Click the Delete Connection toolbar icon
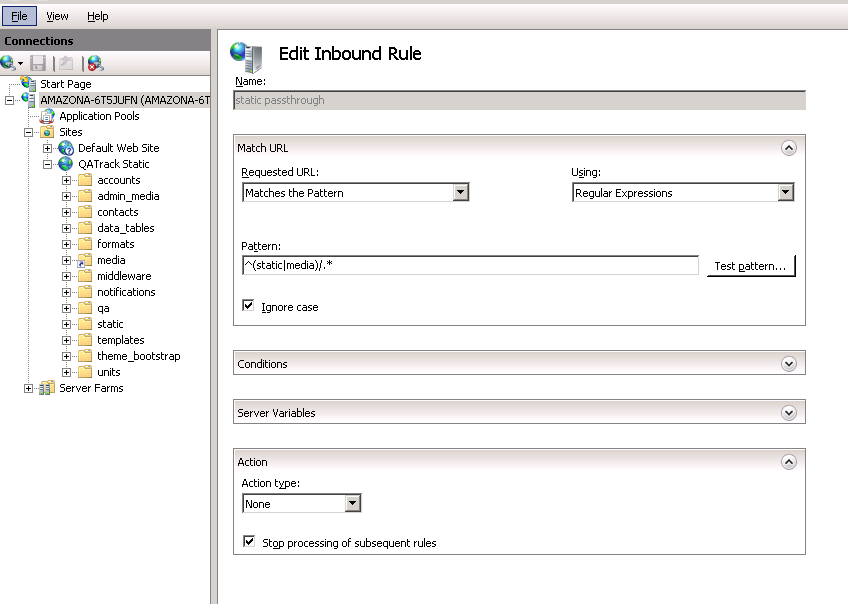 pos(95,63)
